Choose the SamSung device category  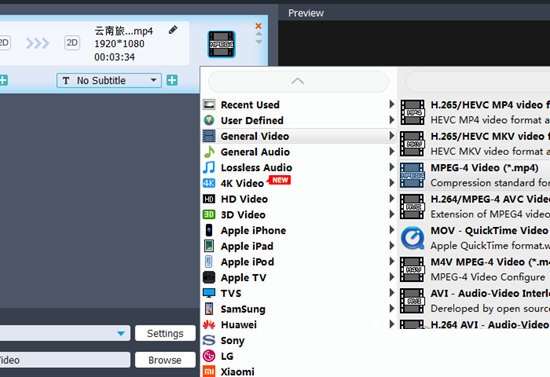tap(299, 309)
